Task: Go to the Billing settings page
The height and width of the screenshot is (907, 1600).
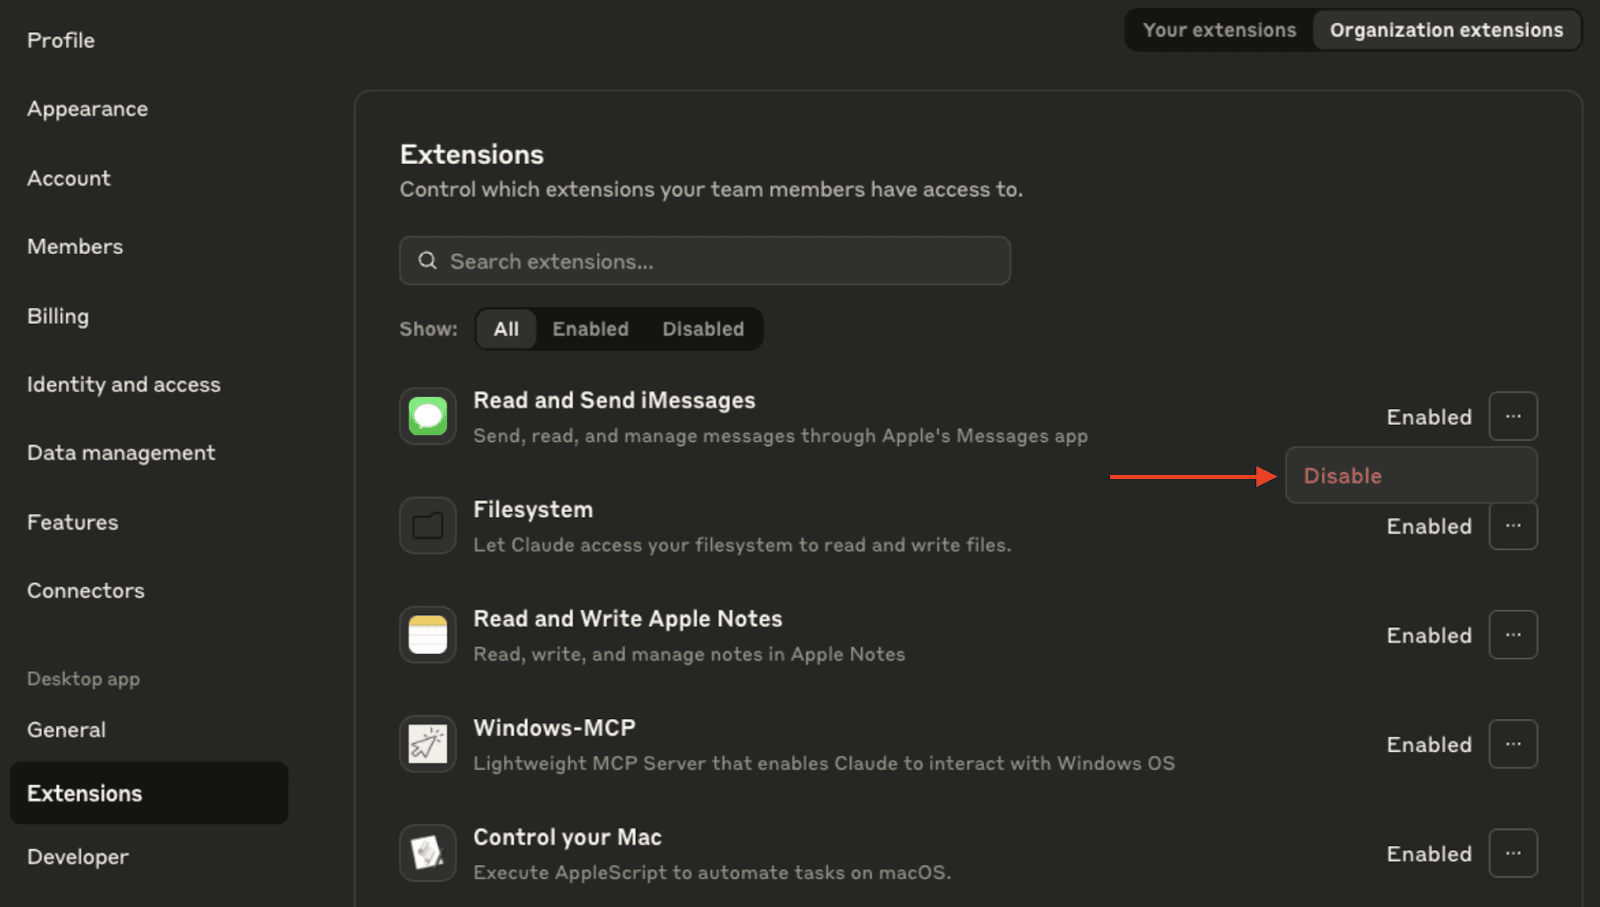Action: (57, 315)
